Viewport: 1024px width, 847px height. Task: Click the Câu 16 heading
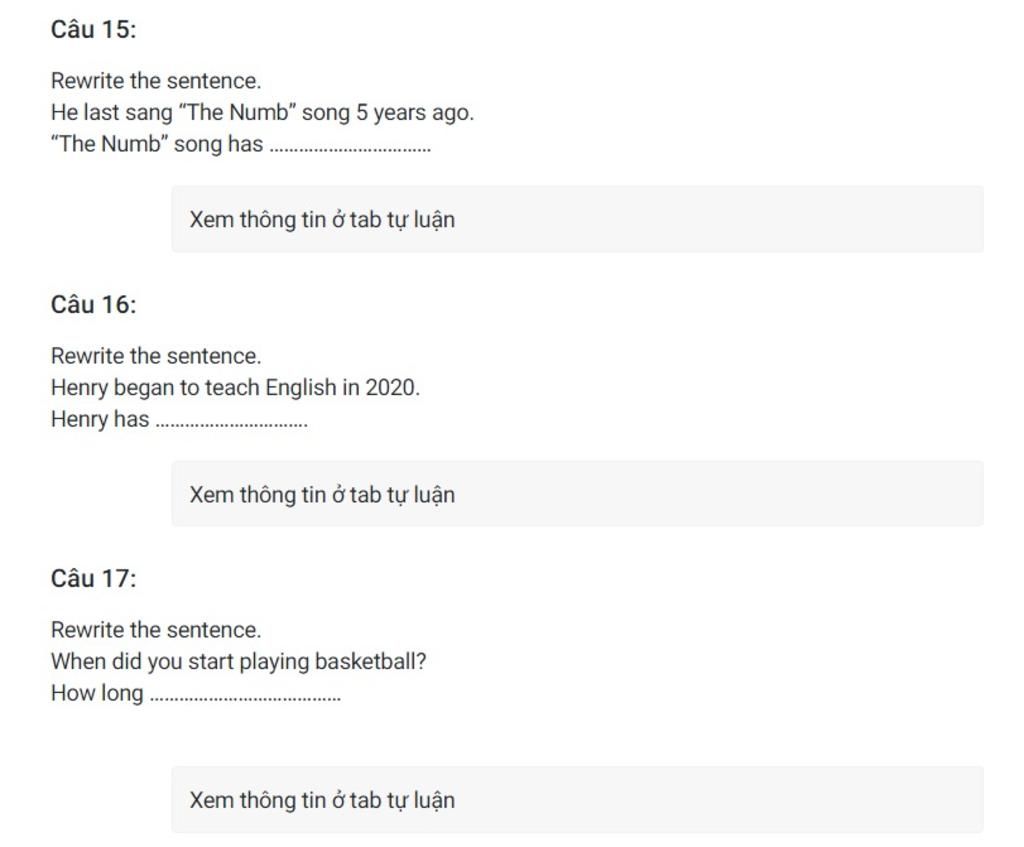pyautogui.click(x=93, y=304)
